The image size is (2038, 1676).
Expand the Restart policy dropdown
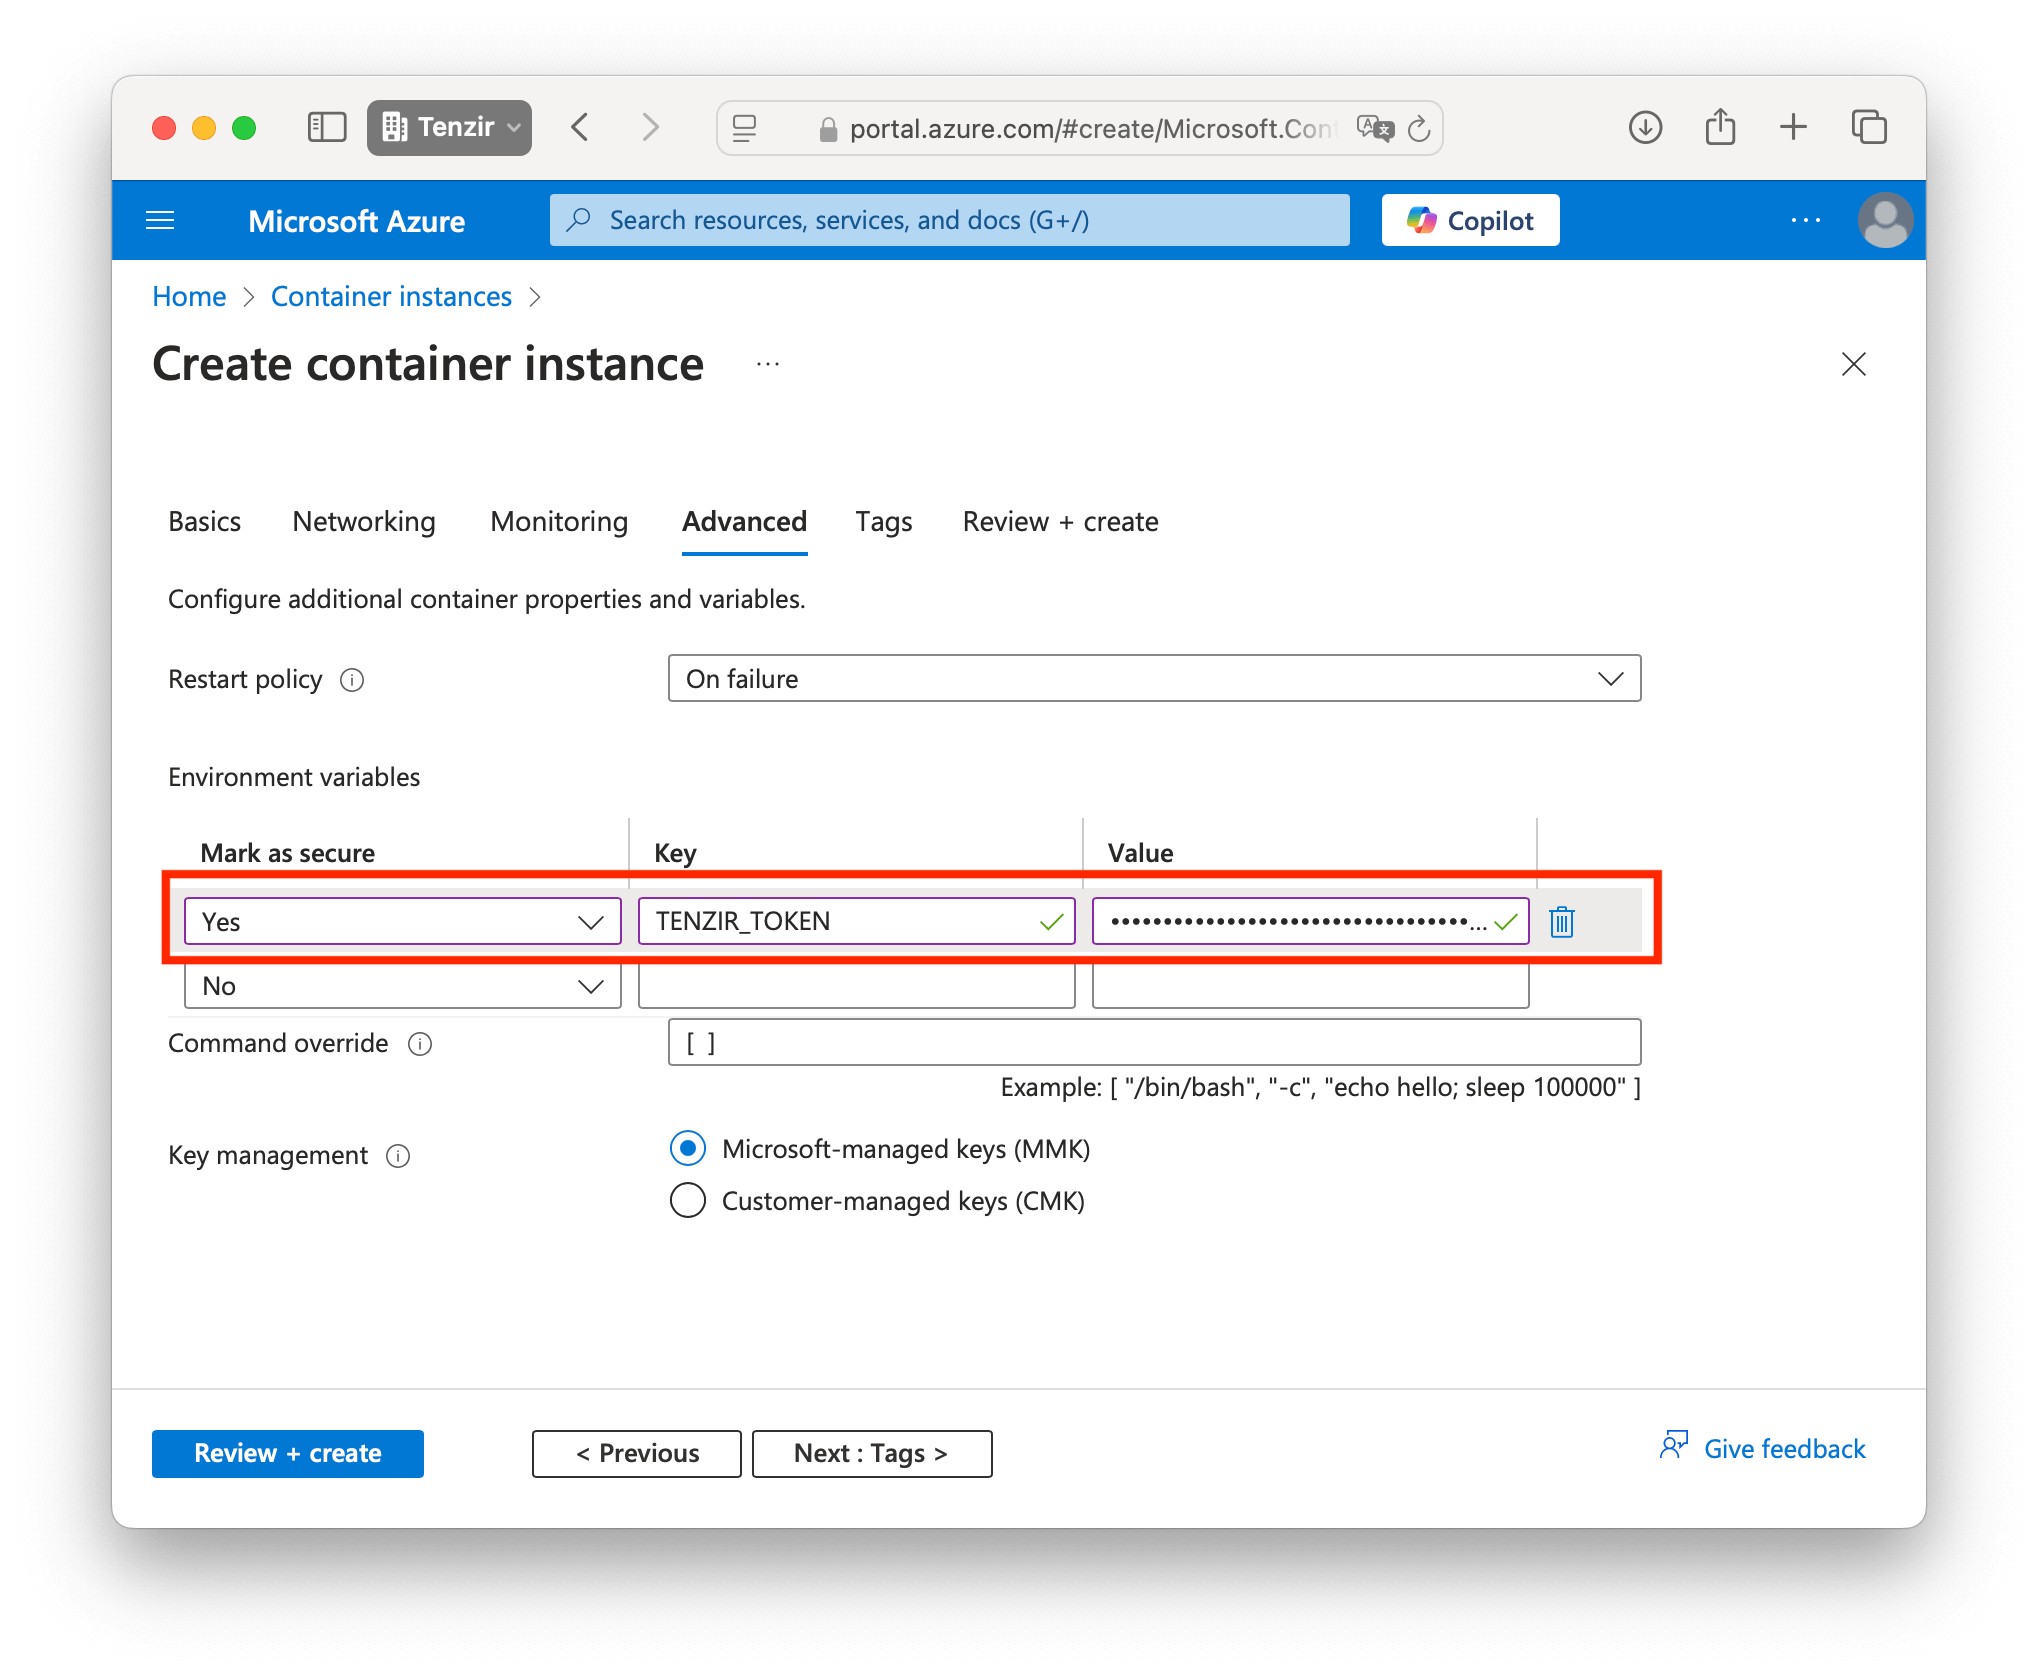click(1154, 679)
